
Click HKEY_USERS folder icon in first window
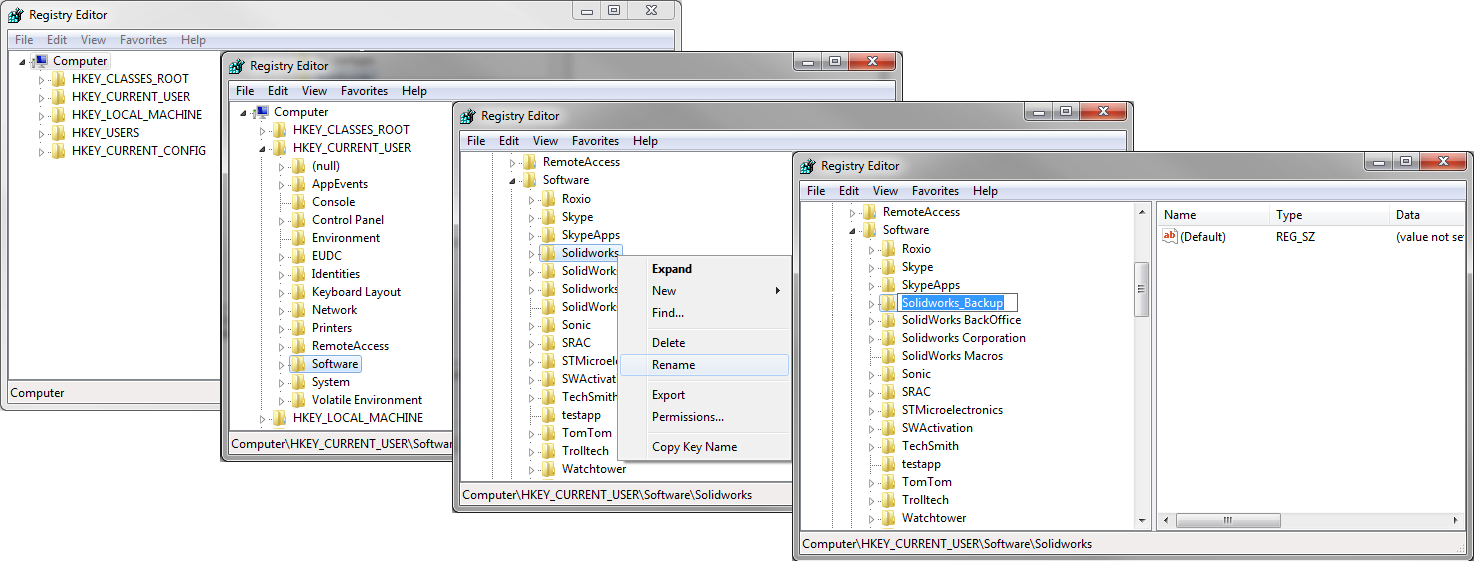point(58,133)
